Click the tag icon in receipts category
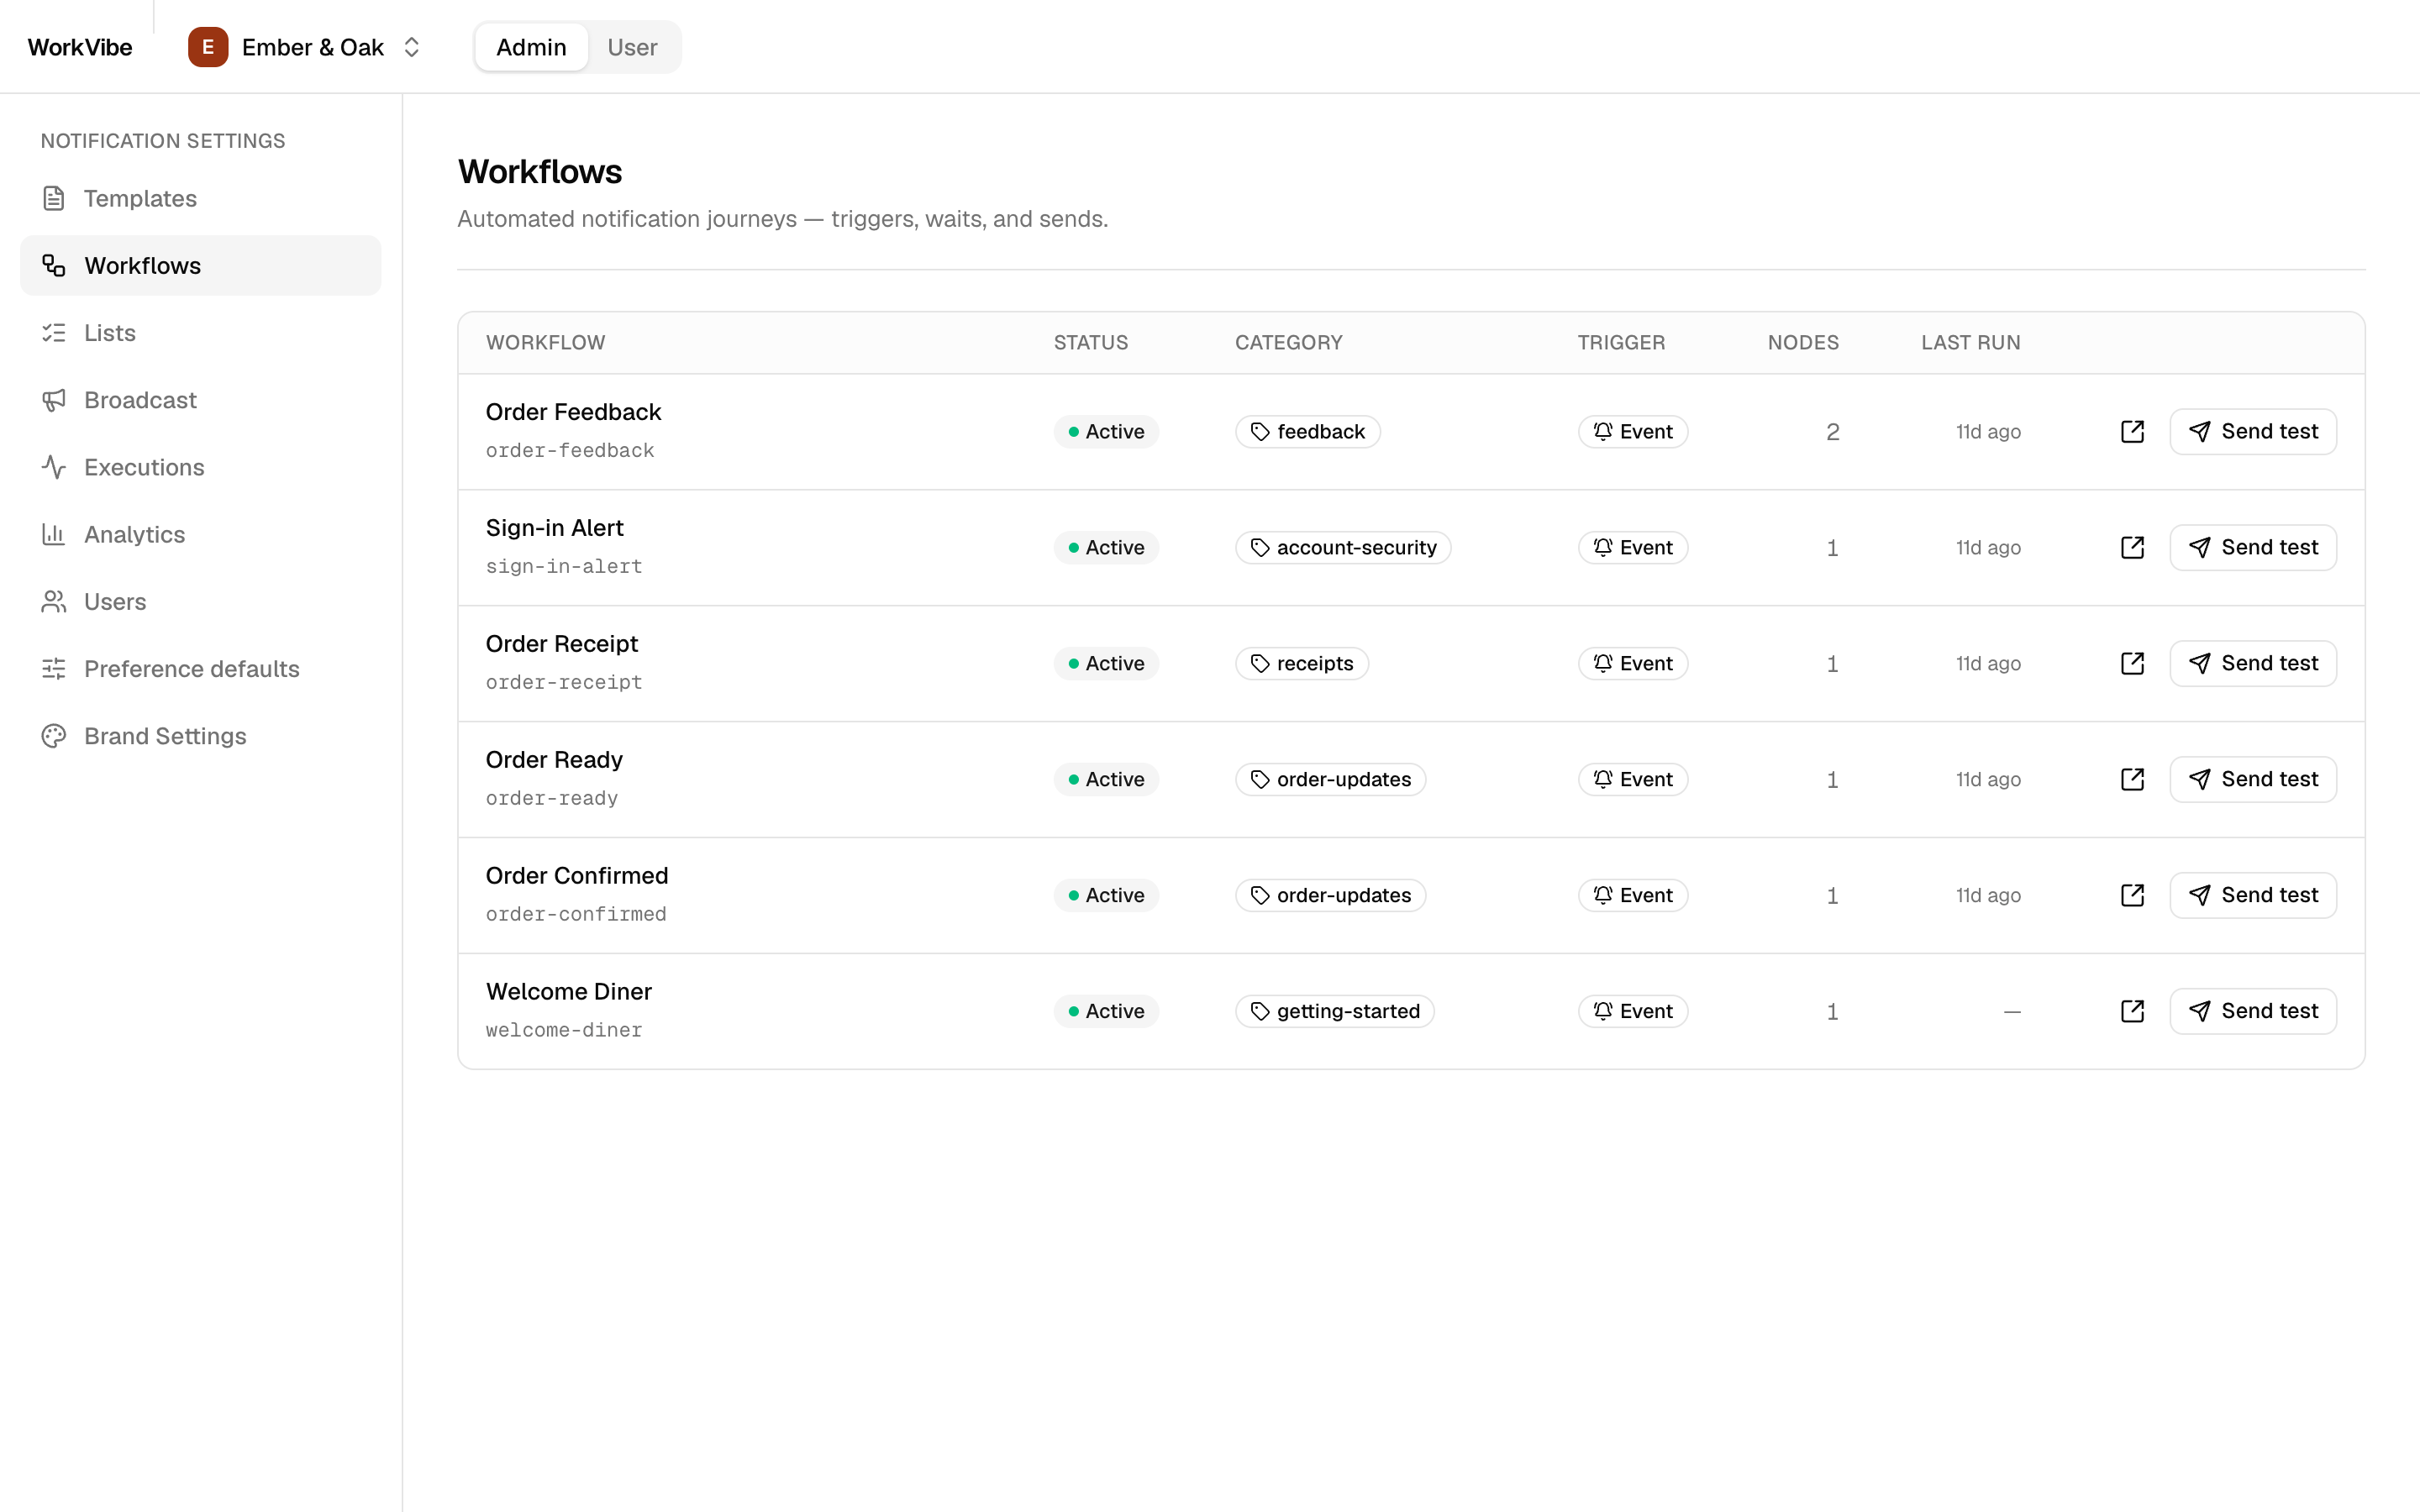Screen dimensions: 2420x1512 coord(1260,663)
